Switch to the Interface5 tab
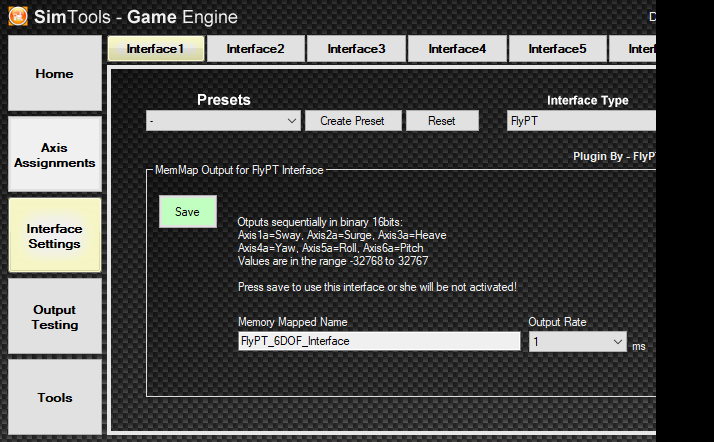Image resolution: width=714 pixels, height=442 pixels. 558,49
